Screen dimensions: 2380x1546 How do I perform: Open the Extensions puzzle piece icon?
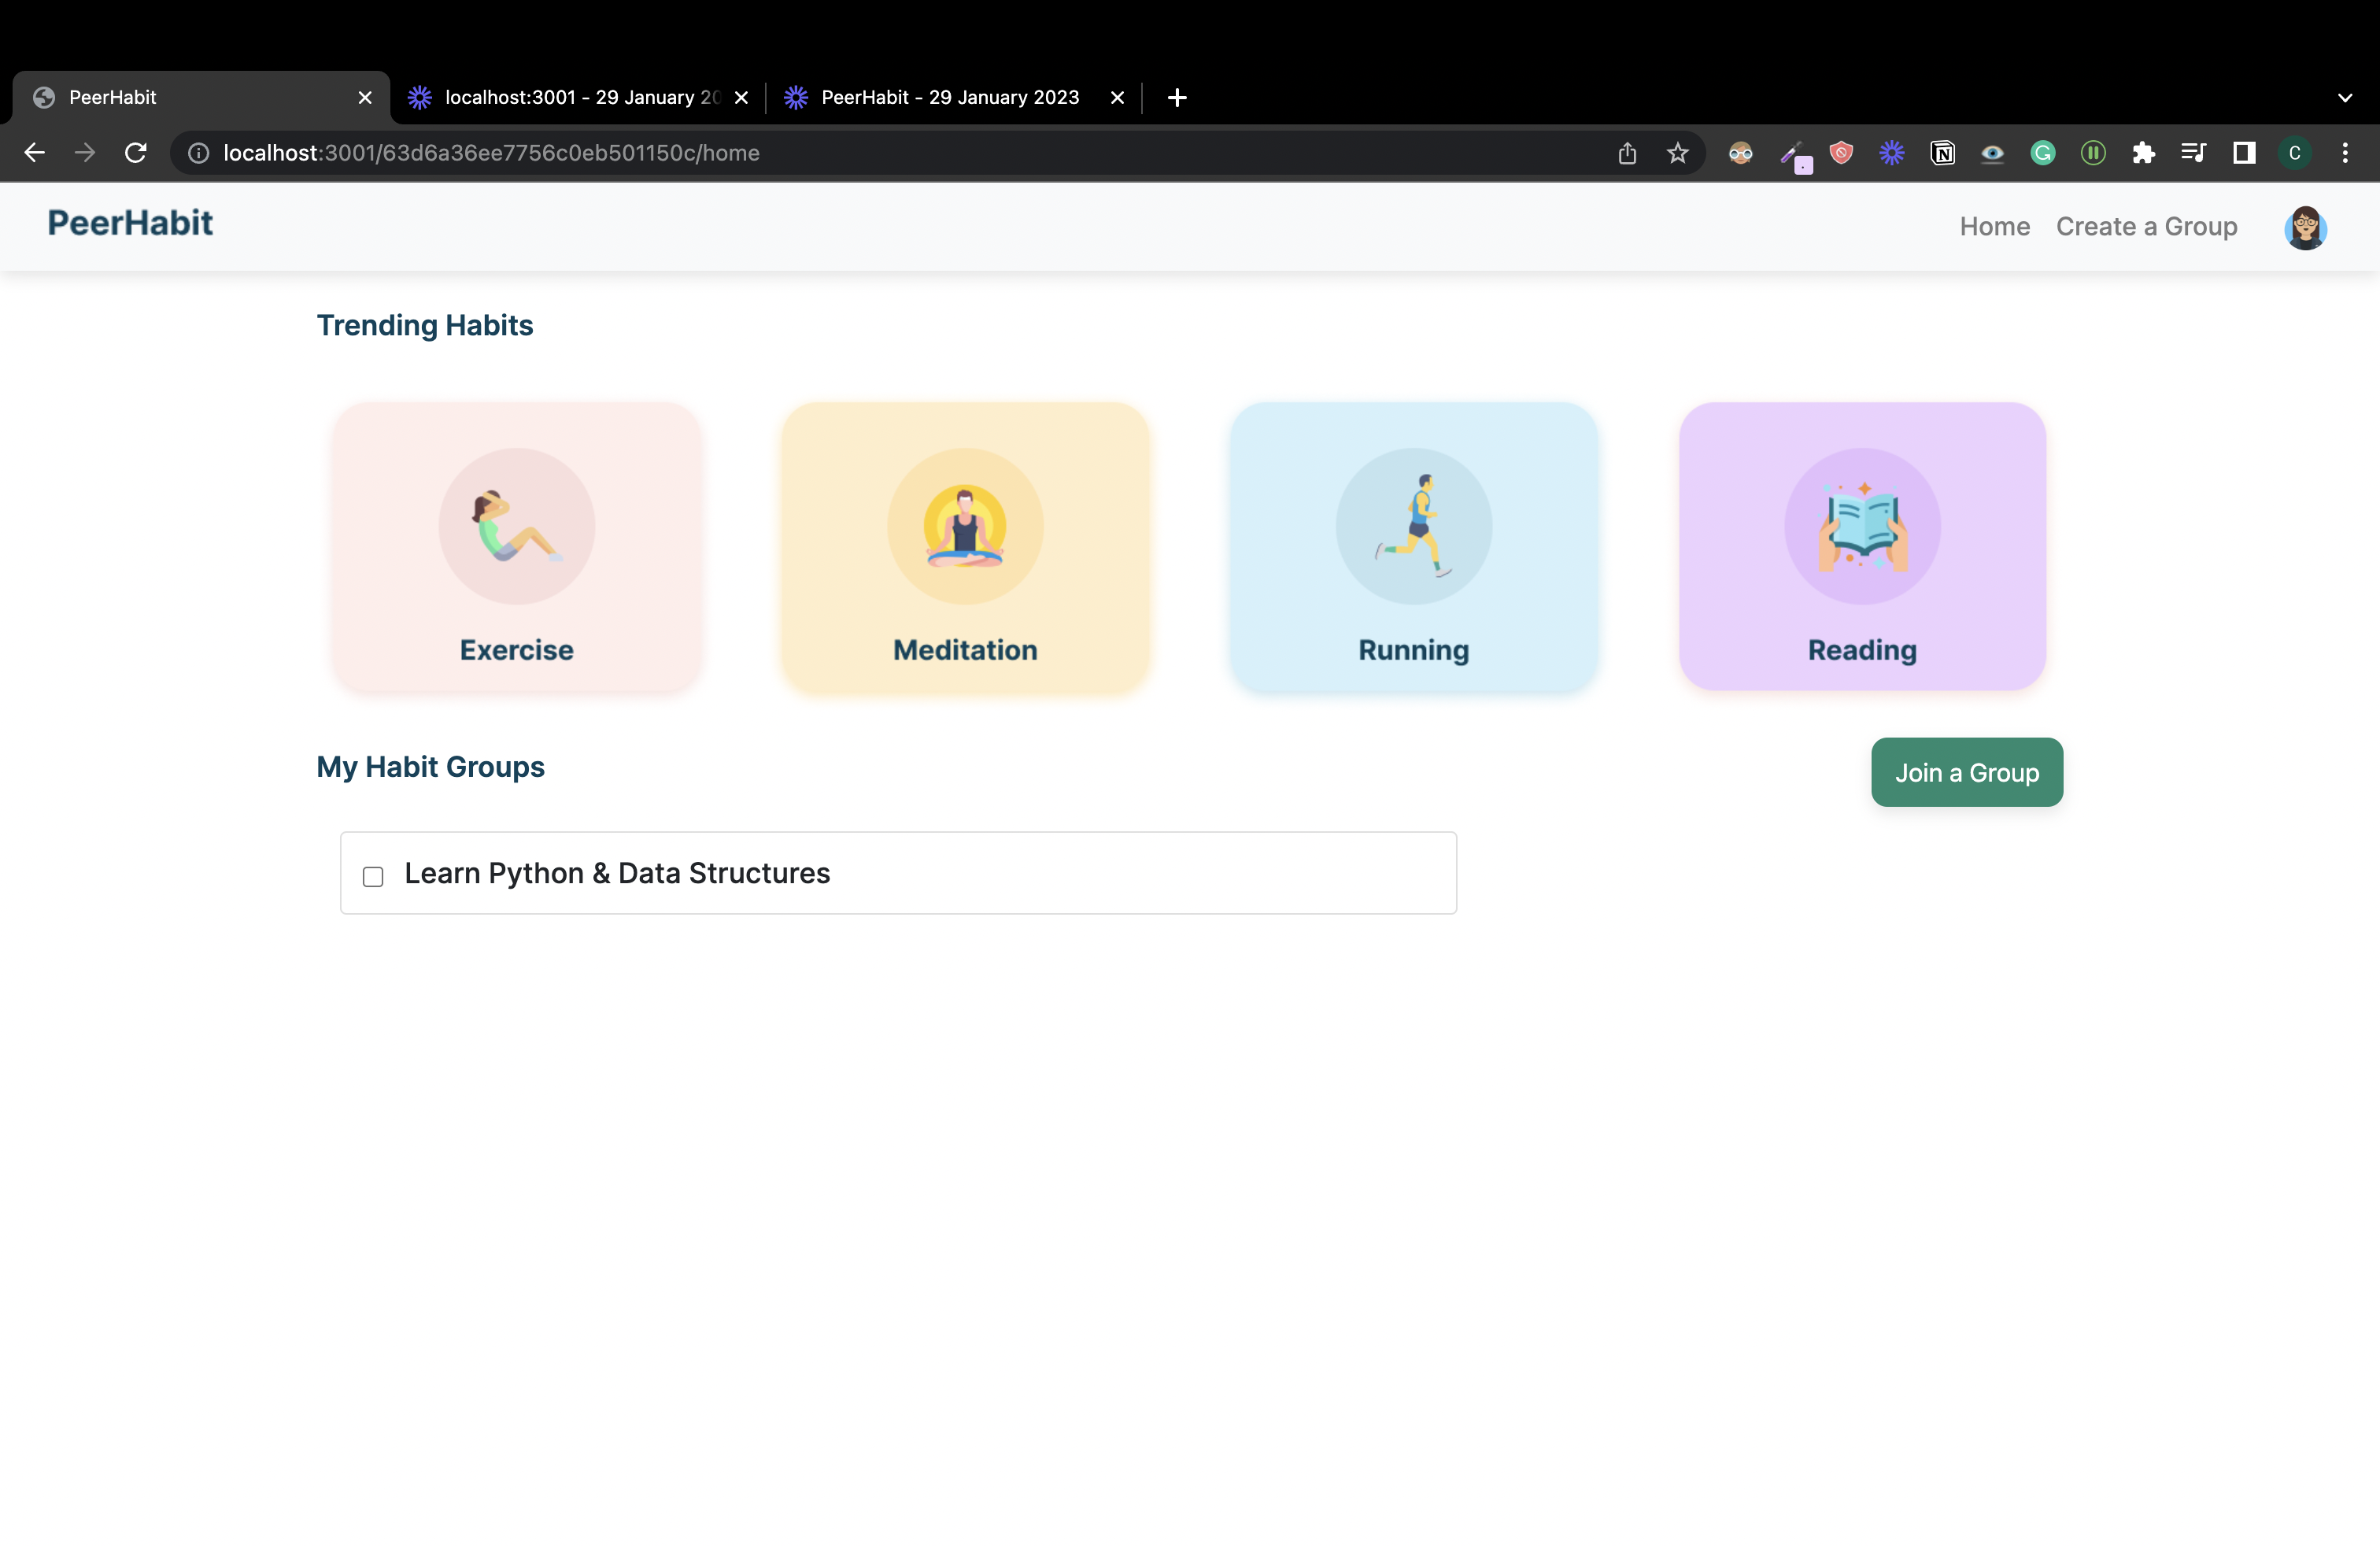pyautogui.click(x=2143, y=153)
